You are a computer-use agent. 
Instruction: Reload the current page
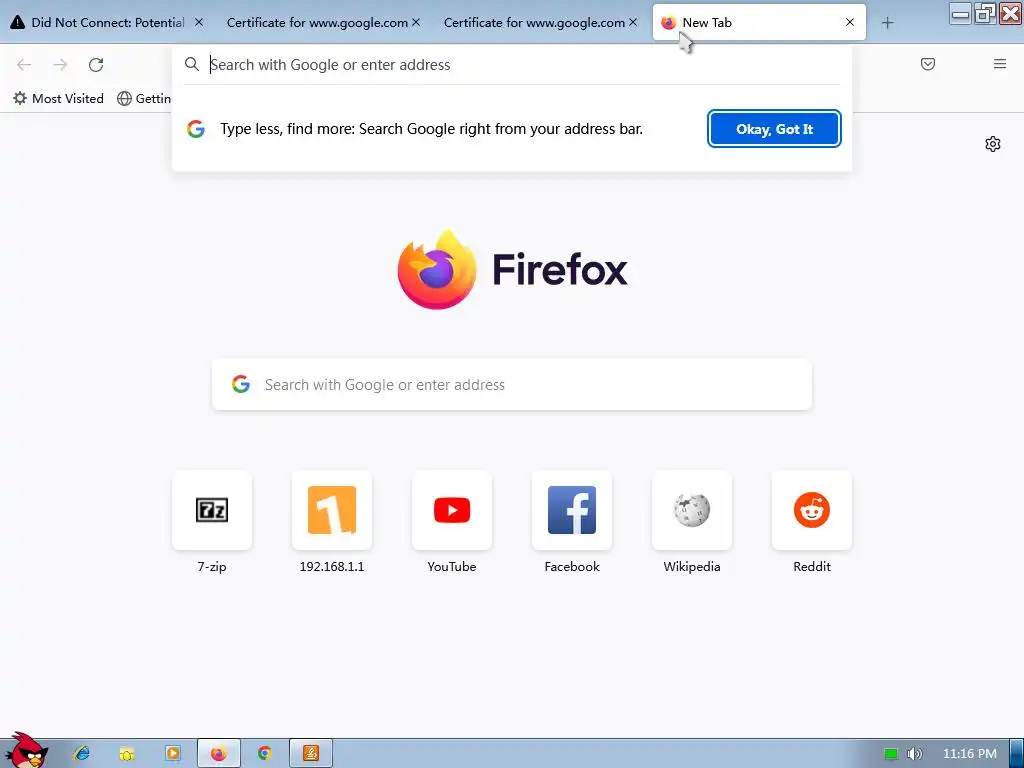pos(96,64)
